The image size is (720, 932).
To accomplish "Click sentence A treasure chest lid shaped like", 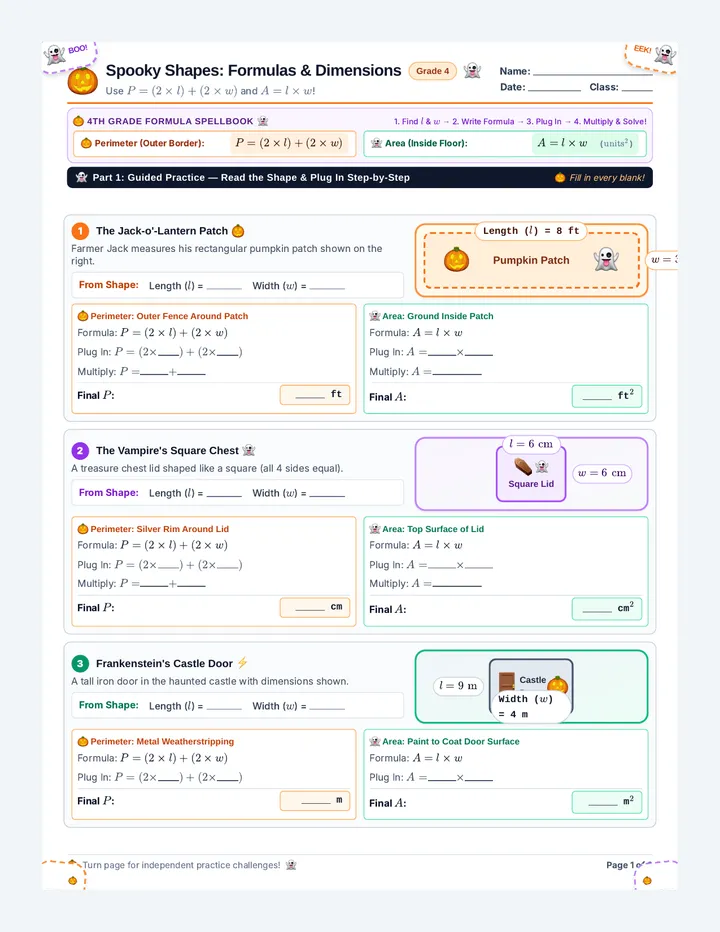I will pos(207,468).
